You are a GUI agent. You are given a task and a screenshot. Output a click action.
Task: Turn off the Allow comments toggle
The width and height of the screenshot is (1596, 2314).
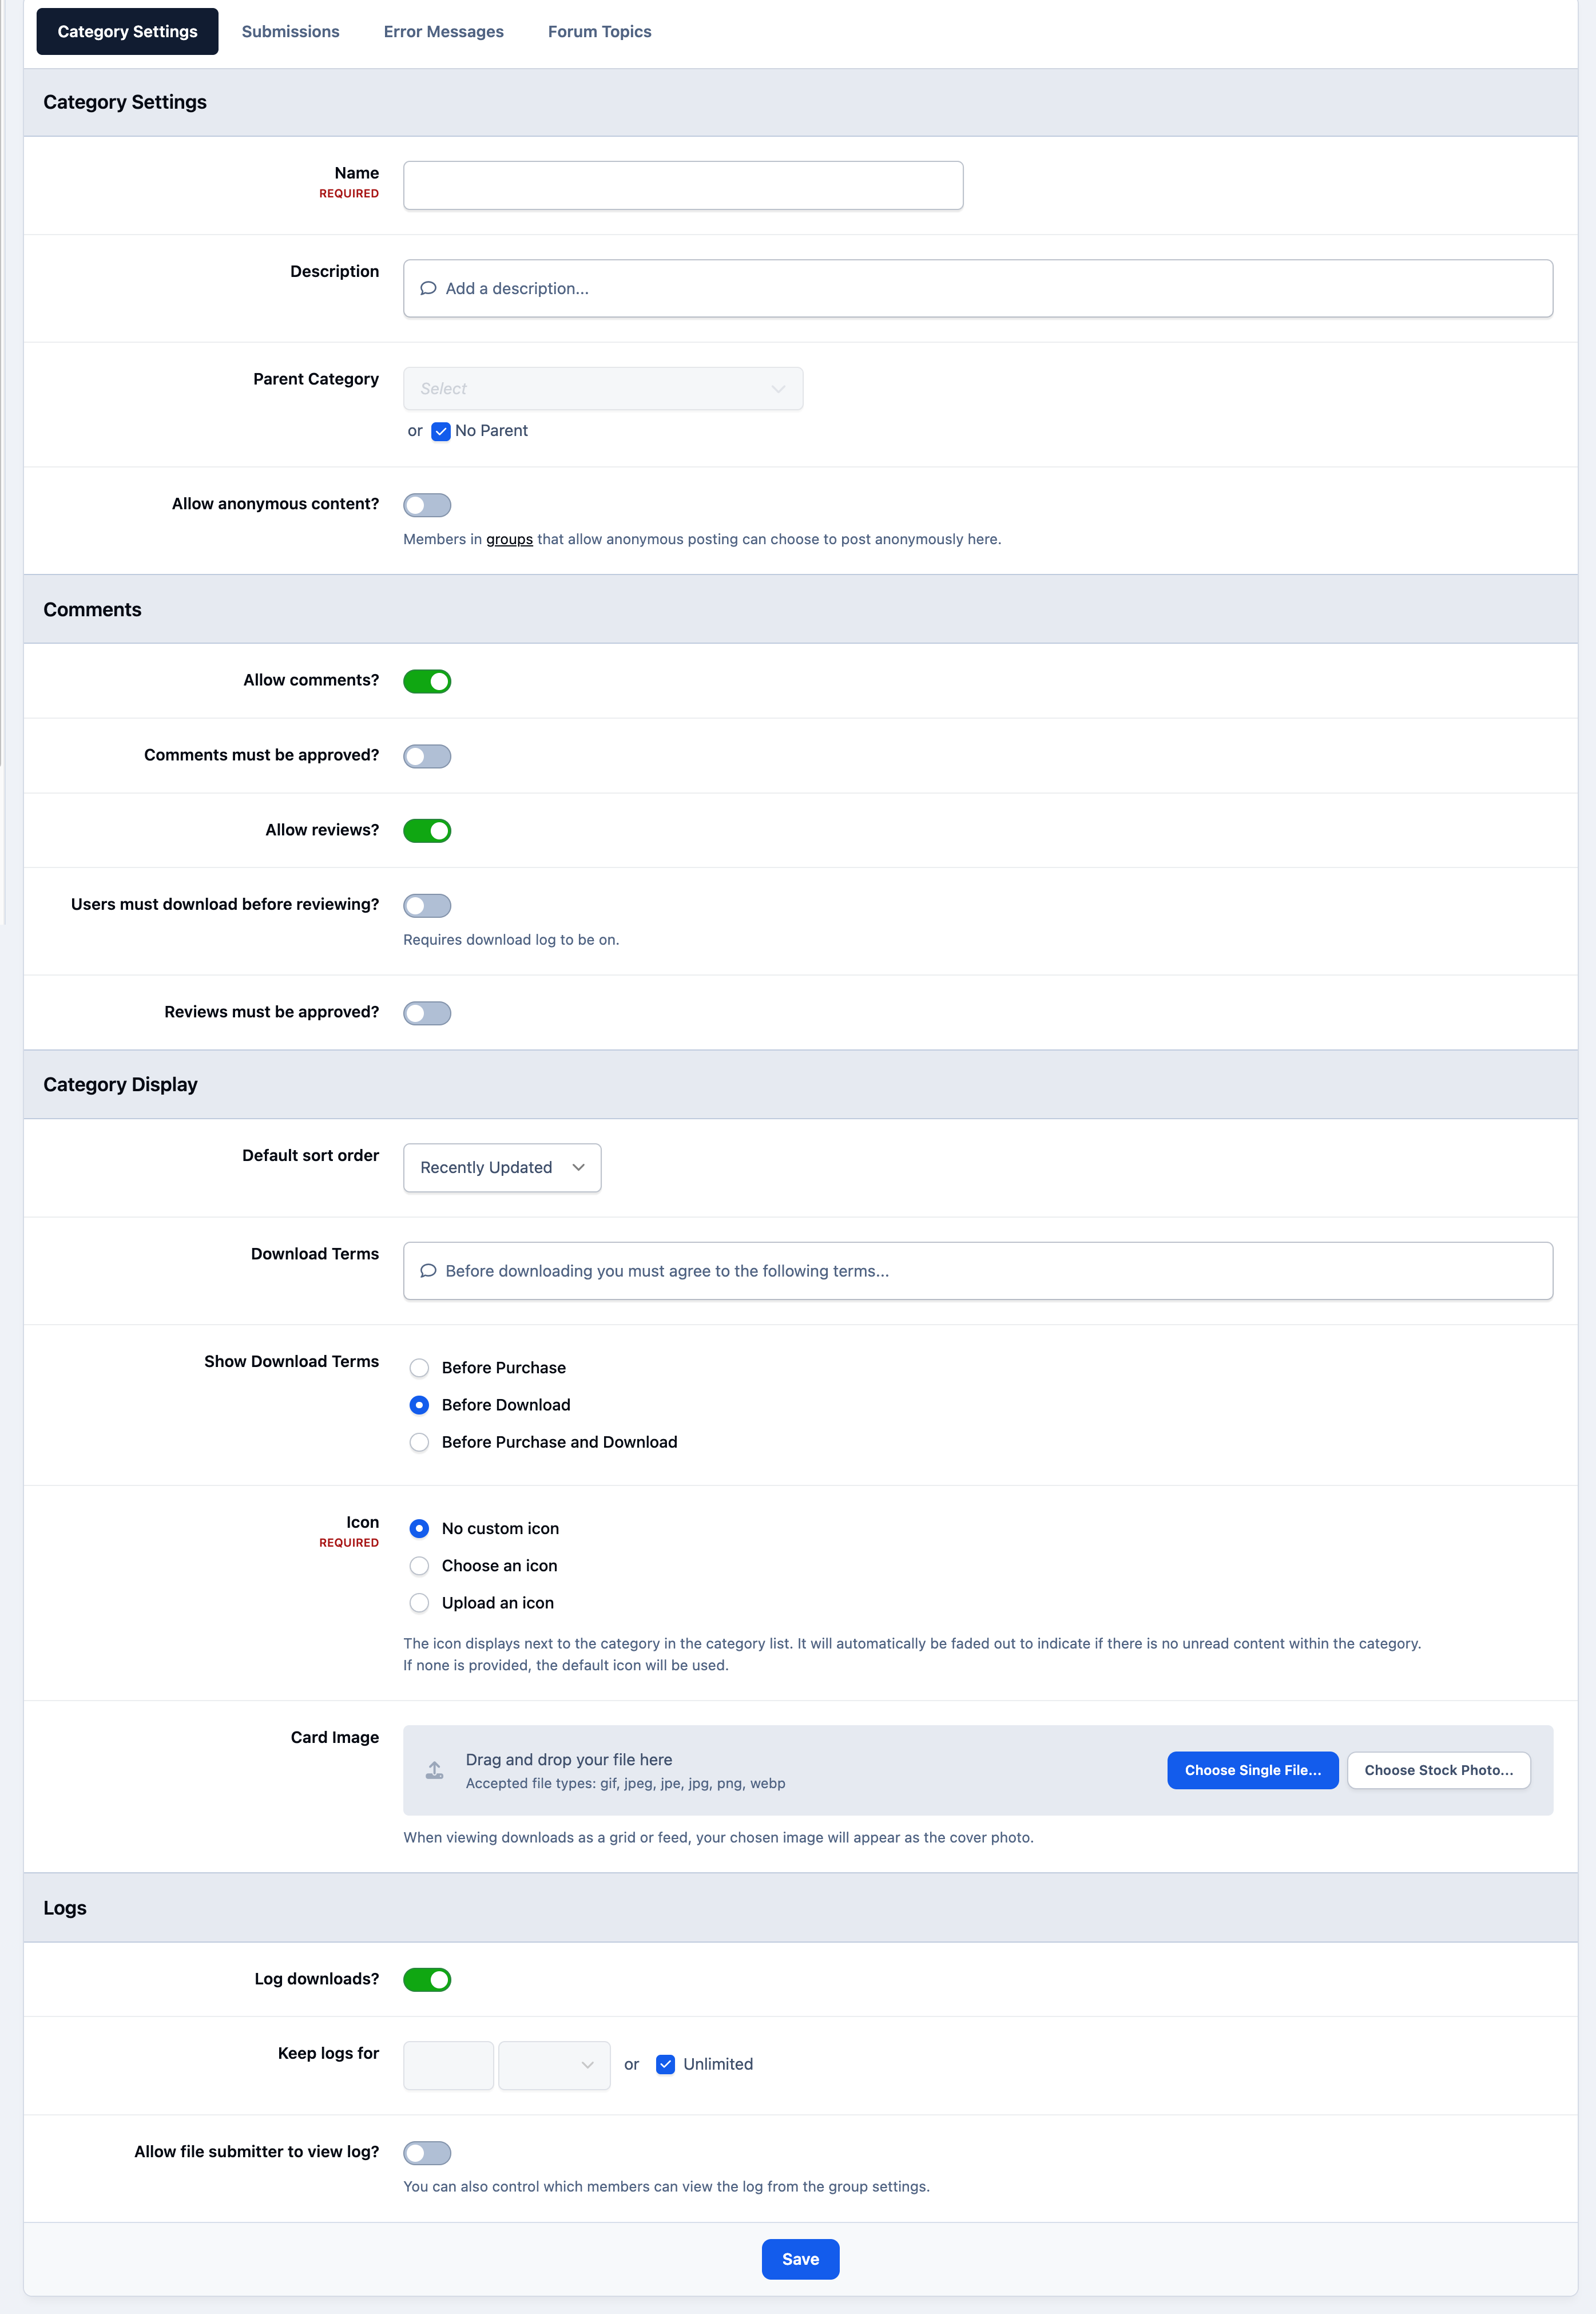[427, 681]
